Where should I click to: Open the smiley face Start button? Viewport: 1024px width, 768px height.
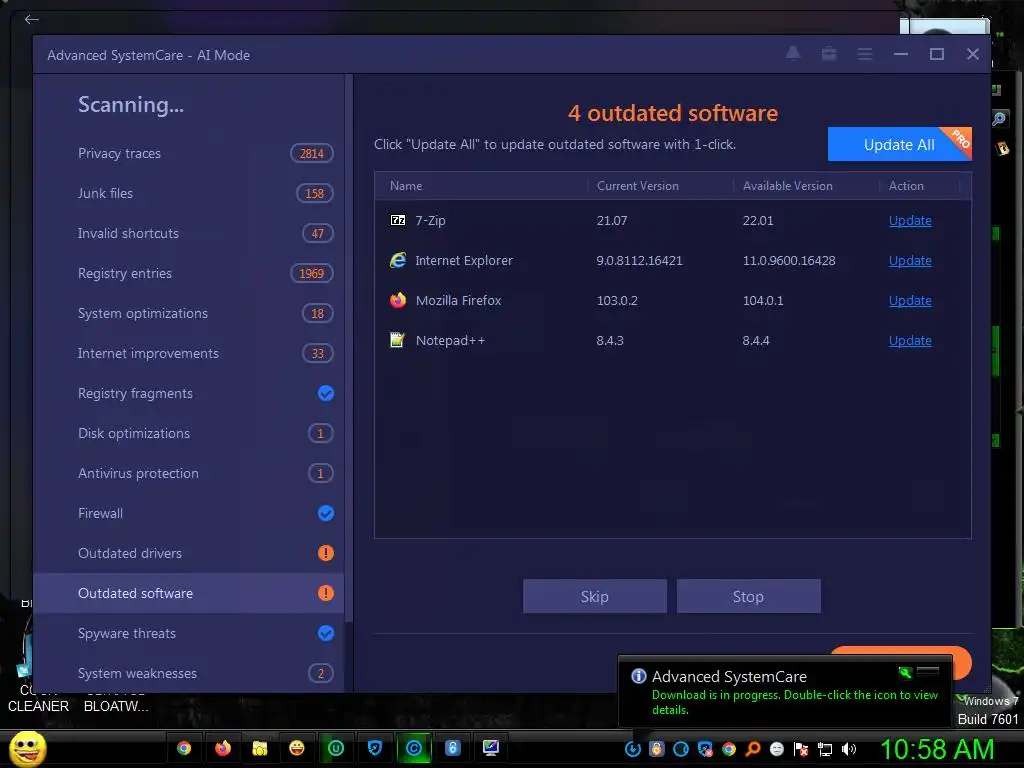click(x=28, y=748)
